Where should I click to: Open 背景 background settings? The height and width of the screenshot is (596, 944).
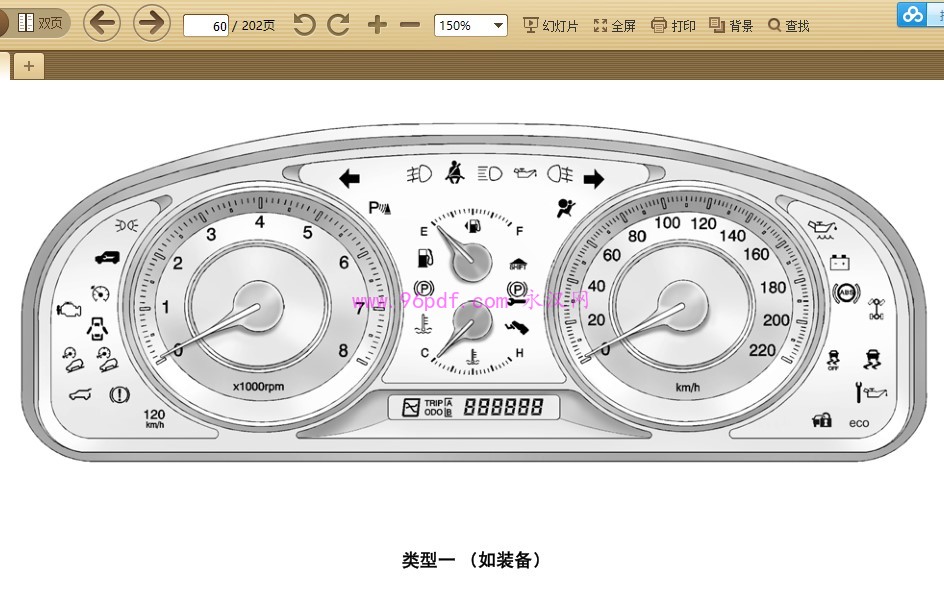[731, 26]
